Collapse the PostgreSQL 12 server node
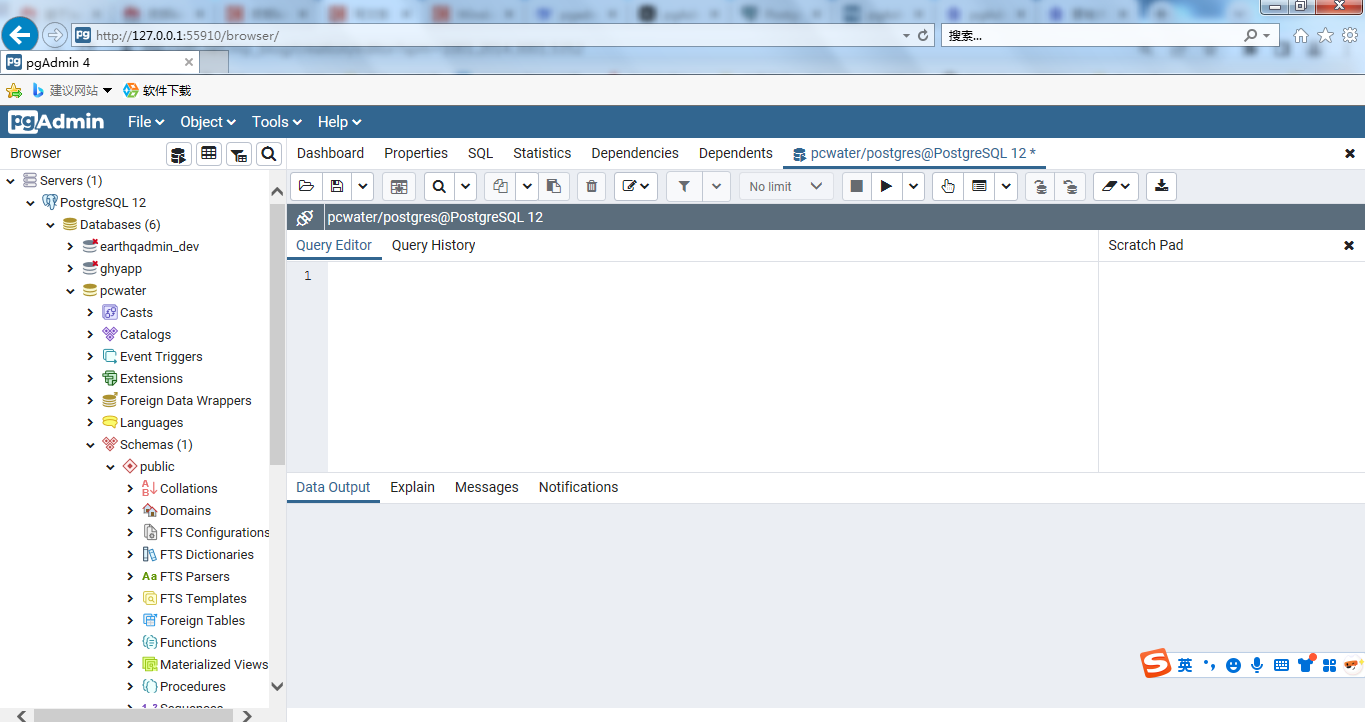This screenshot has height=722, width=1365. (30, 203)
